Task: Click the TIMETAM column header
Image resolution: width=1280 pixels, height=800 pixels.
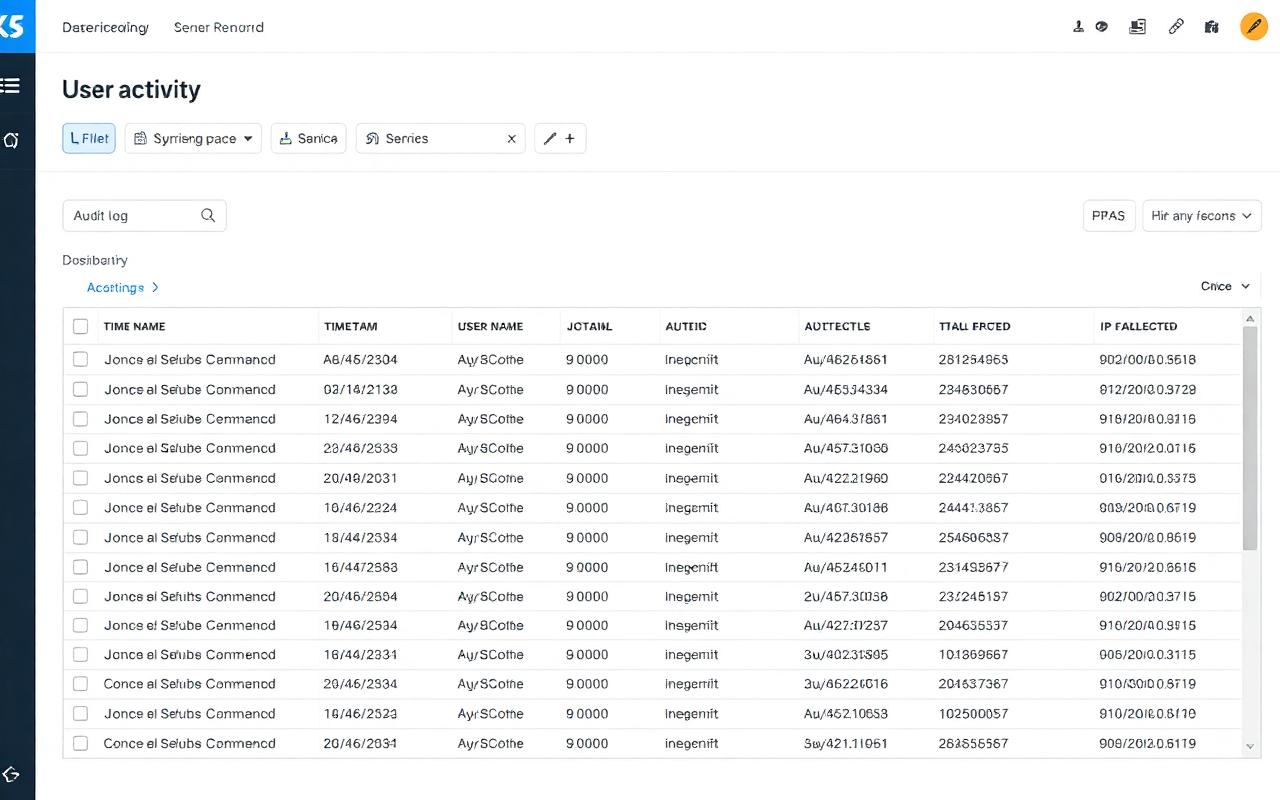Action: click(351, 326)
